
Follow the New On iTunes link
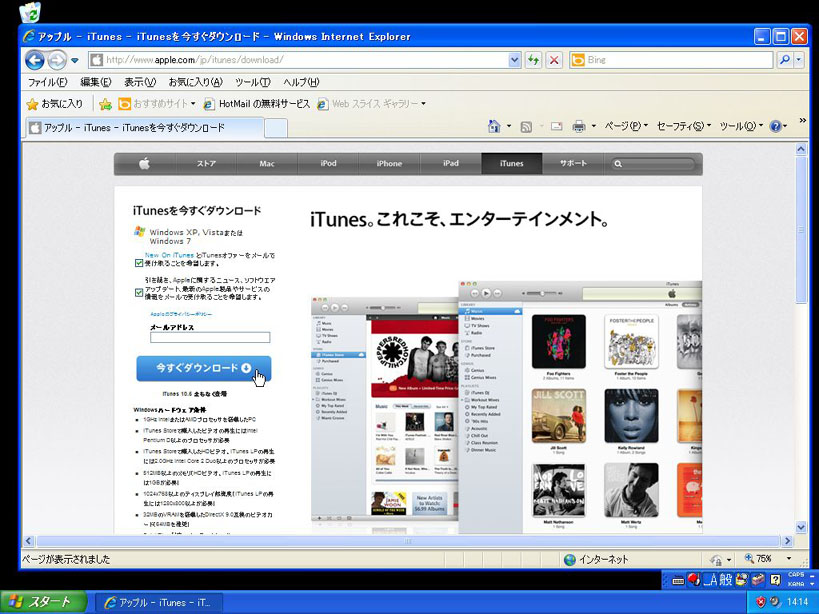tap(169, 255)
